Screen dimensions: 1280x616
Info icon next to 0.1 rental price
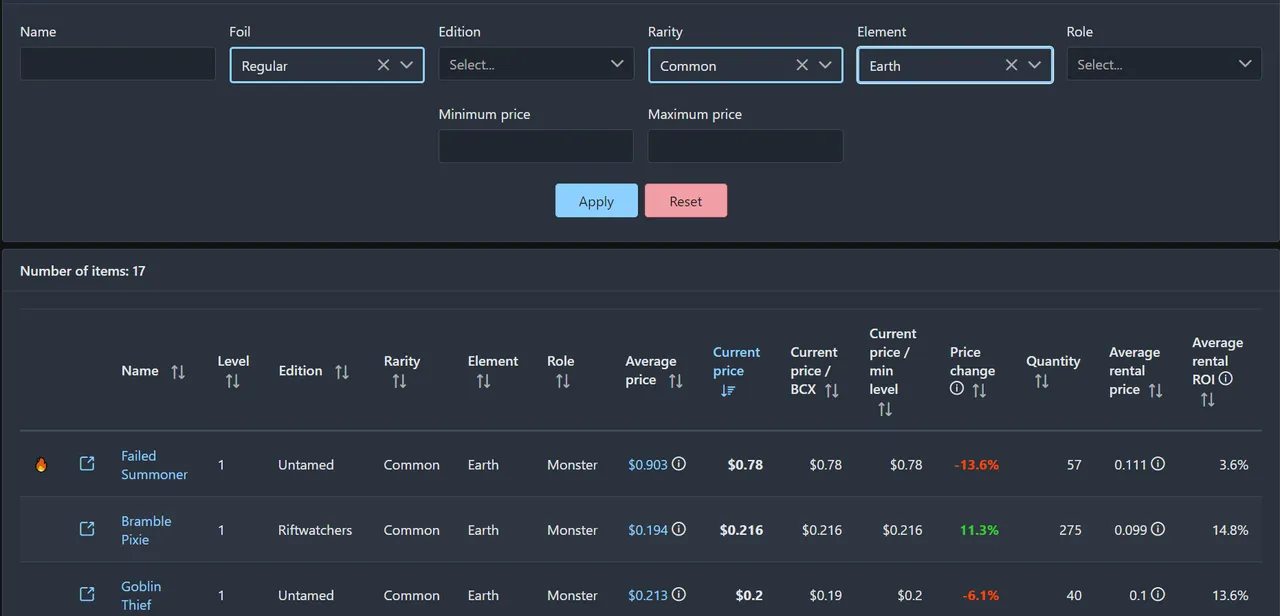pos(1158,594)
